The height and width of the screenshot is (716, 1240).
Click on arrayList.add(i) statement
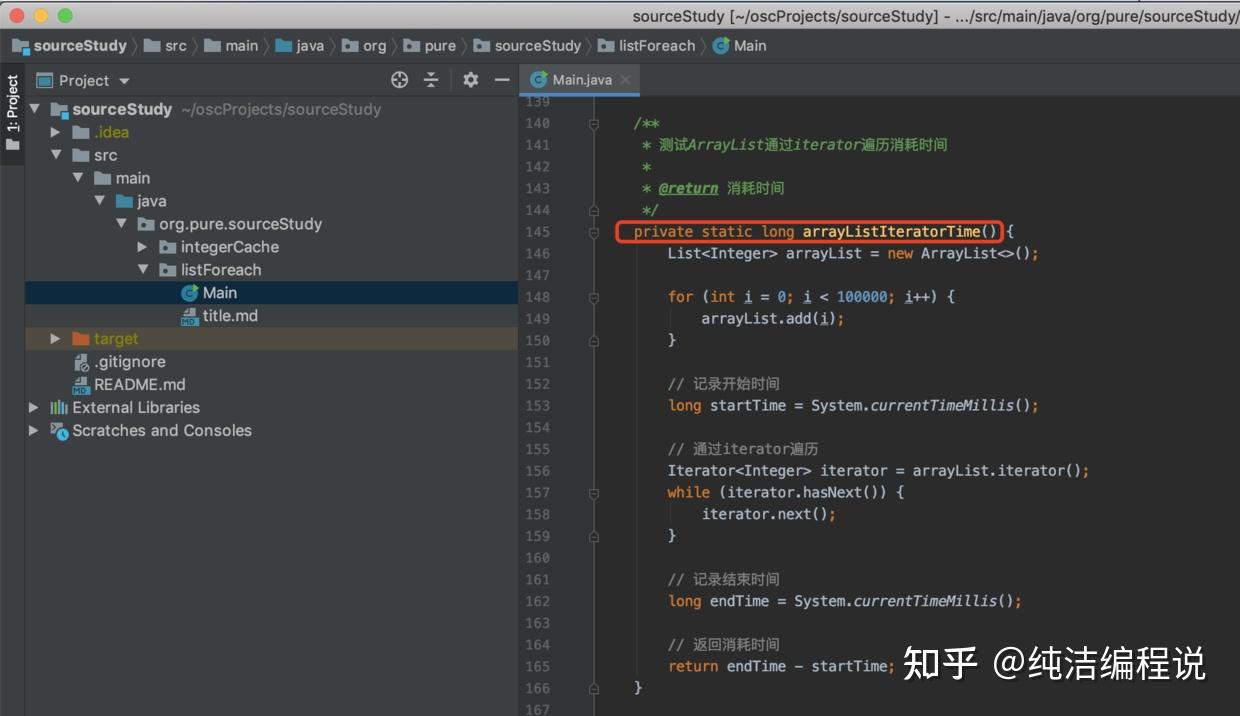tap(772, 319)
